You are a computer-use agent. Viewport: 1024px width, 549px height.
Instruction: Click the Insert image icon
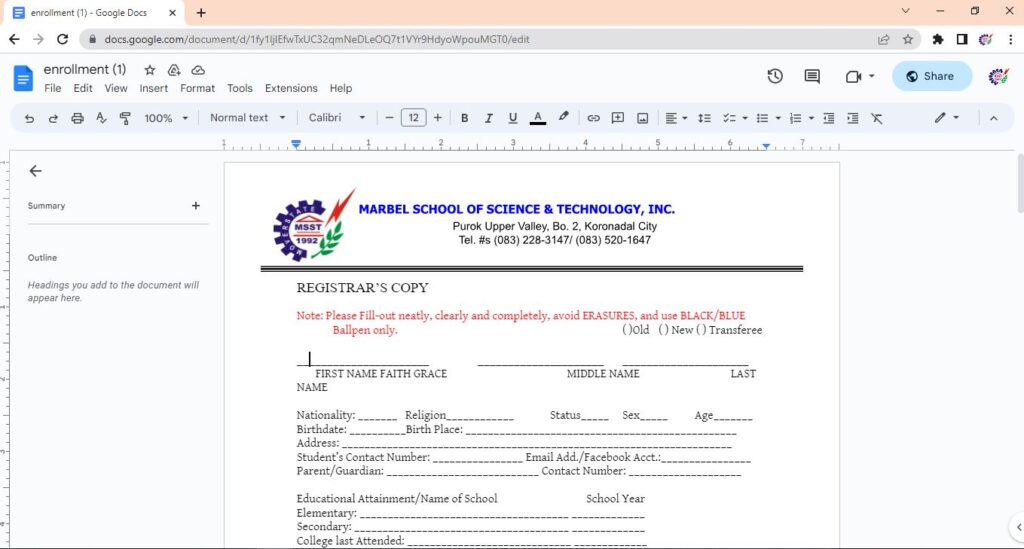642,118
